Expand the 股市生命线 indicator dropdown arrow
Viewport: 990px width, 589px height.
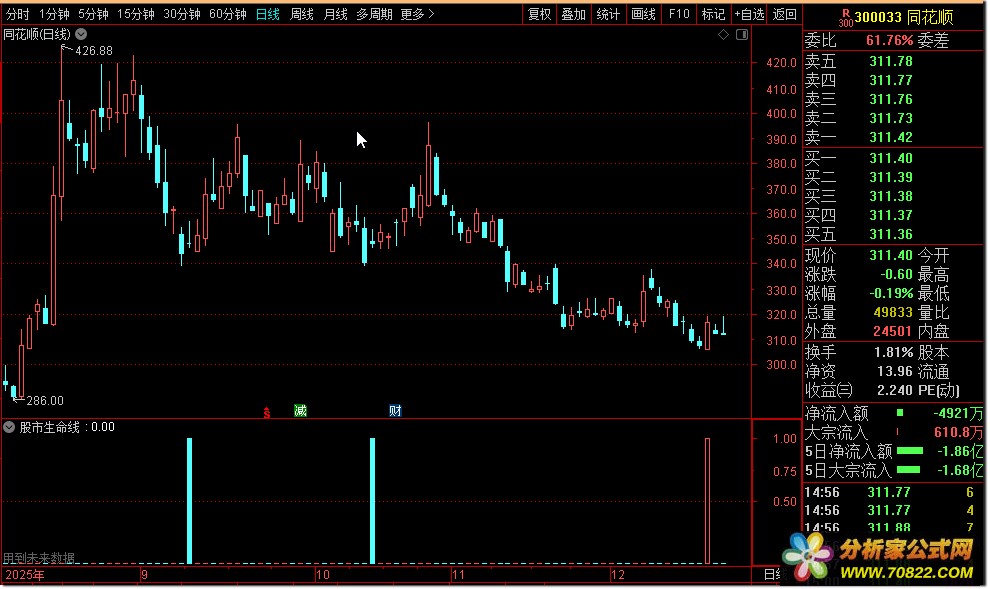click(x=9, y=427)
